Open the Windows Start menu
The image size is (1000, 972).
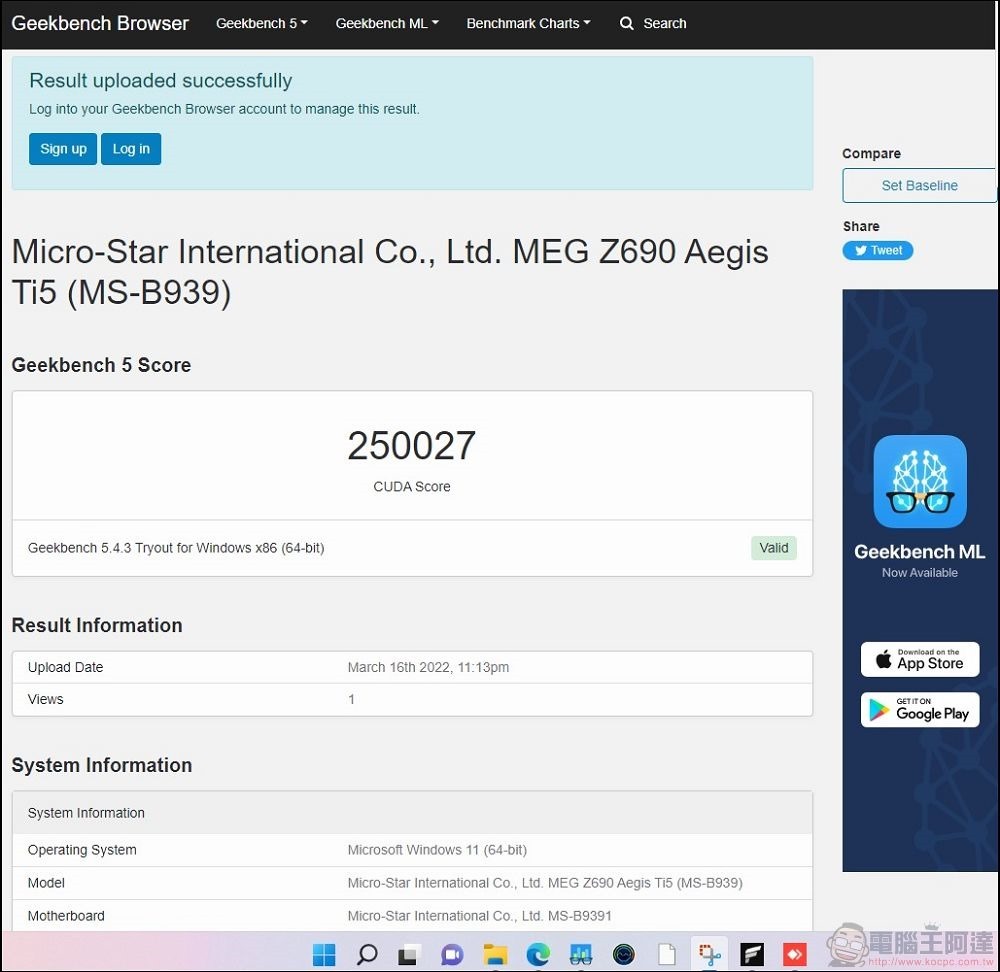click(x=324, y=954)
